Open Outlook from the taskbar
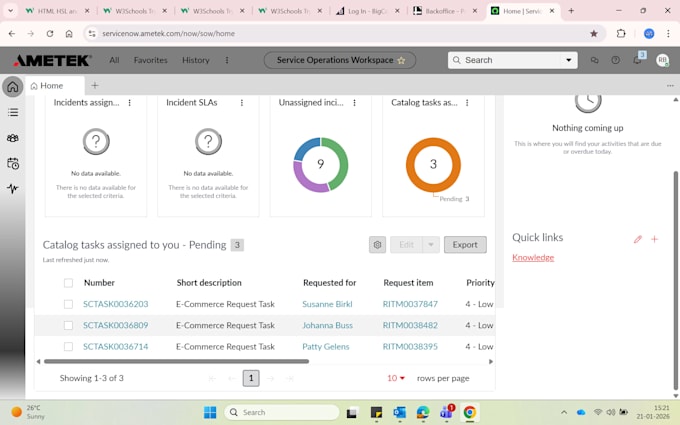 click(399, 412)
